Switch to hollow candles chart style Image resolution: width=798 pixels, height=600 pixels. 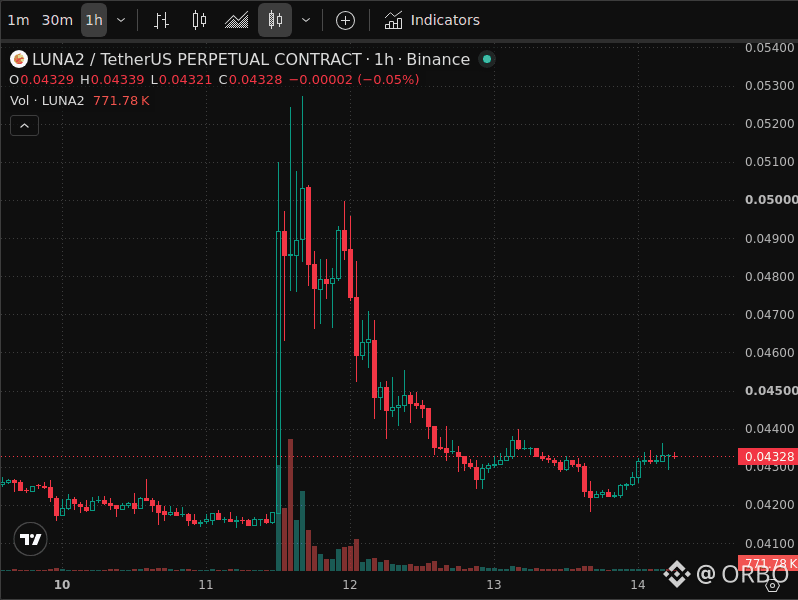click(x=199, y=20)
